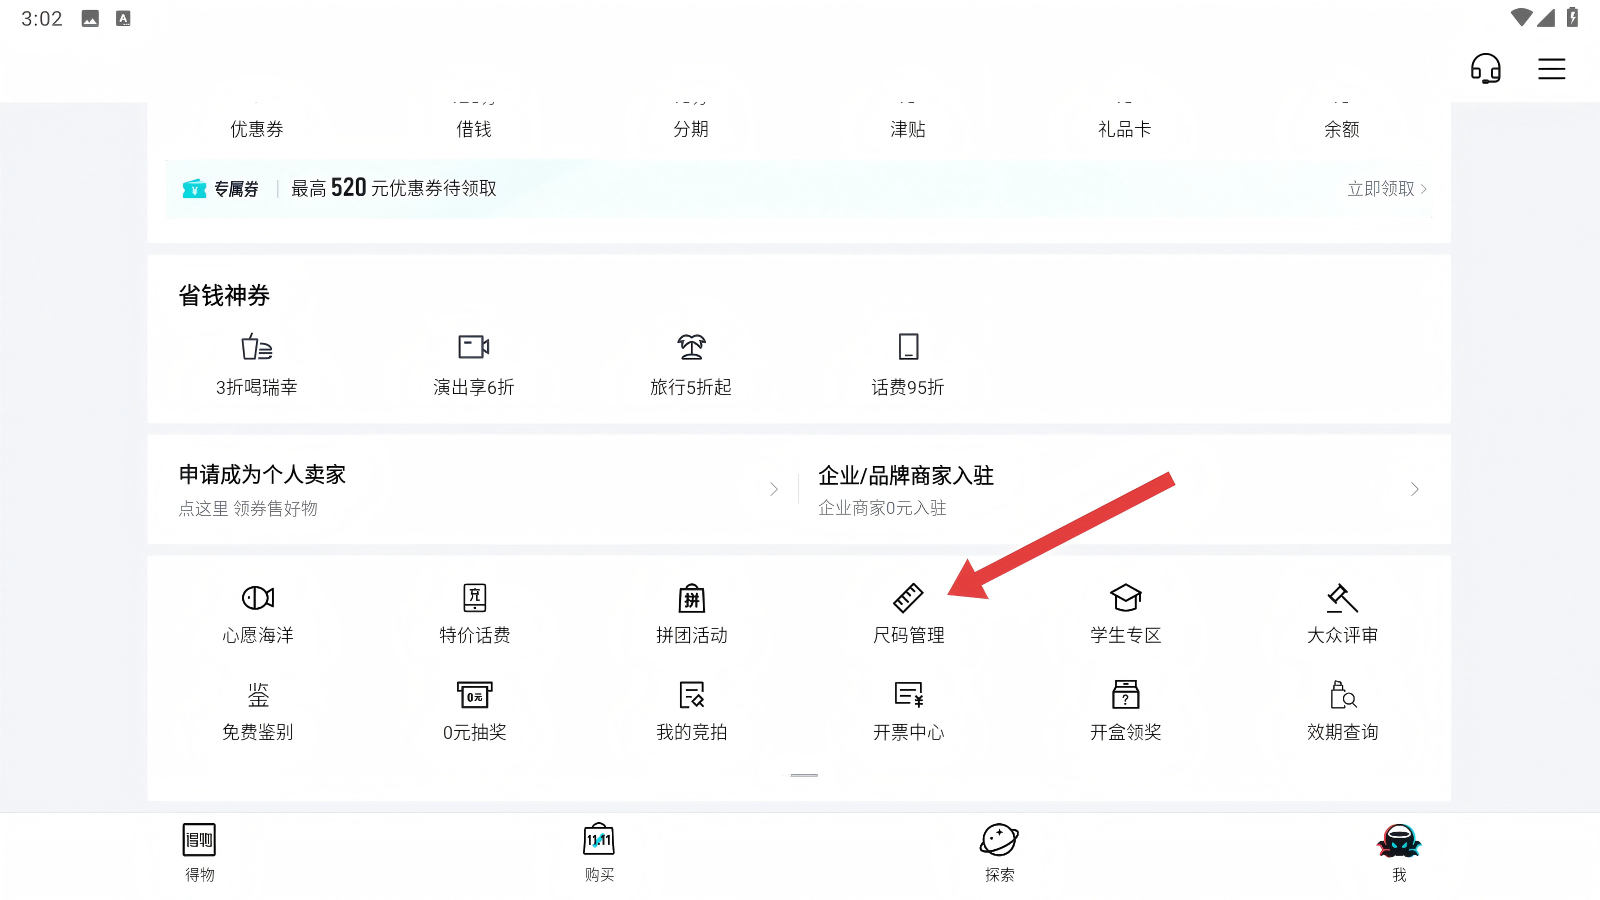Switch to 购买 shopping tab
Viewport: 1600px width, 900px height.
599,852
